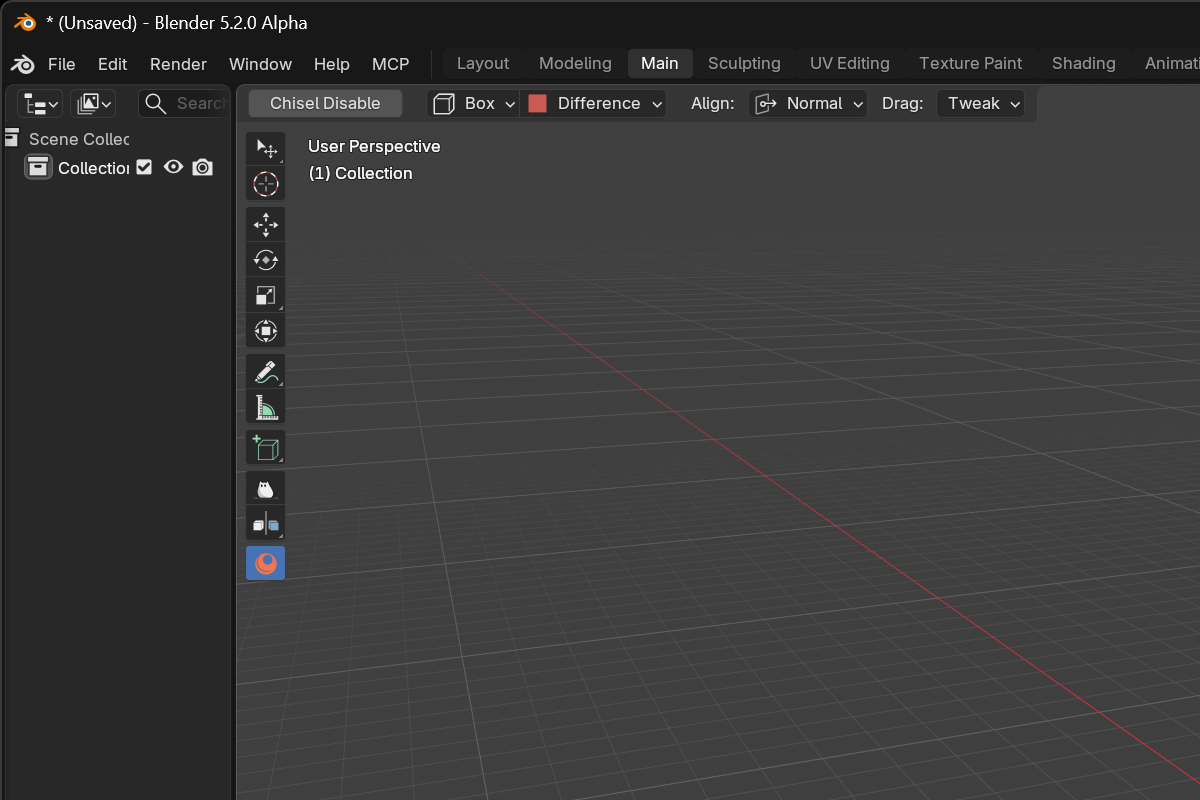Click the Scene Collection icon
Image resolution: width=1200 pixels, height=800 pixels.
pyautogui.click(x=12, y=138)
